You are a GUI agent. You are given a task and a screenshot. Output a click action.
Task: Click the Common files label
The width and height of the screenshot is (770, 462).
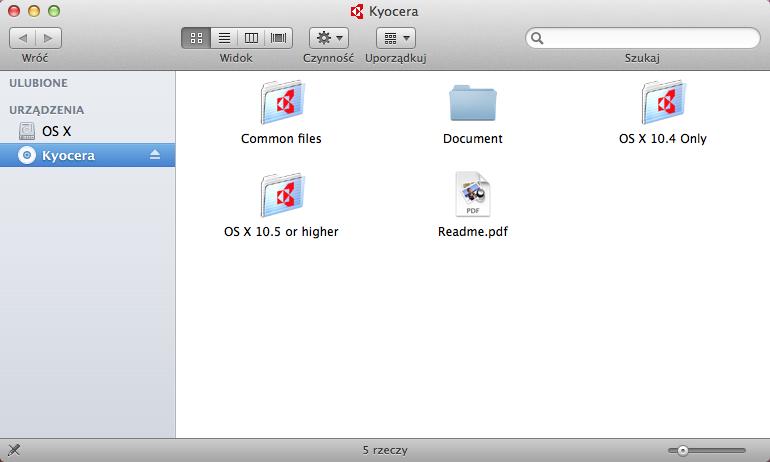281,139
